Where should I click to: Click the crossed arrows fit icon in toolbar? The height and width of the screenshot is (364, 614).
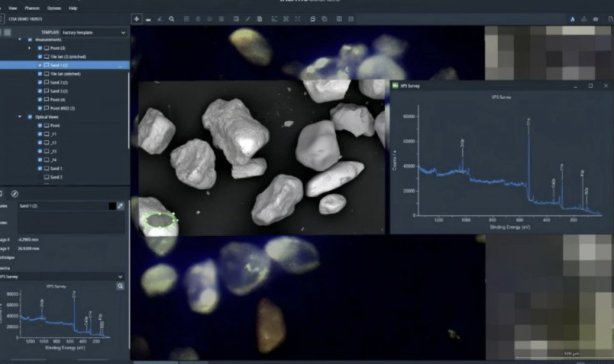(286, 19)
